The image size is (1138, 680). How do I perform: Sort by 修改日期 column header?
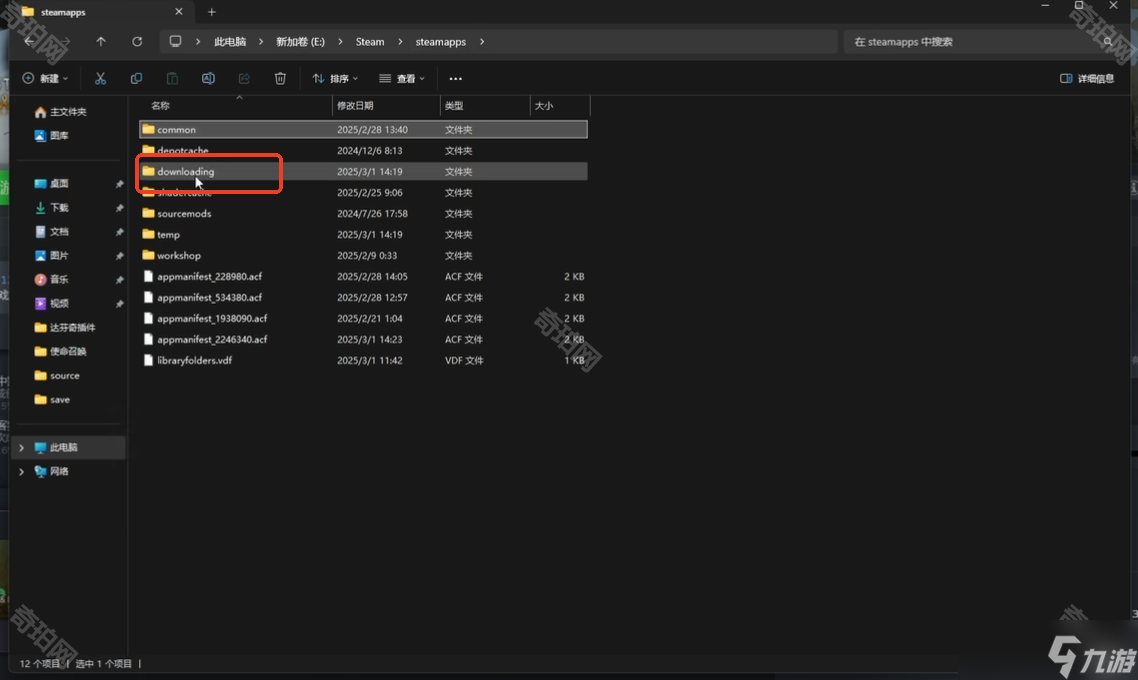pos(355,105)
